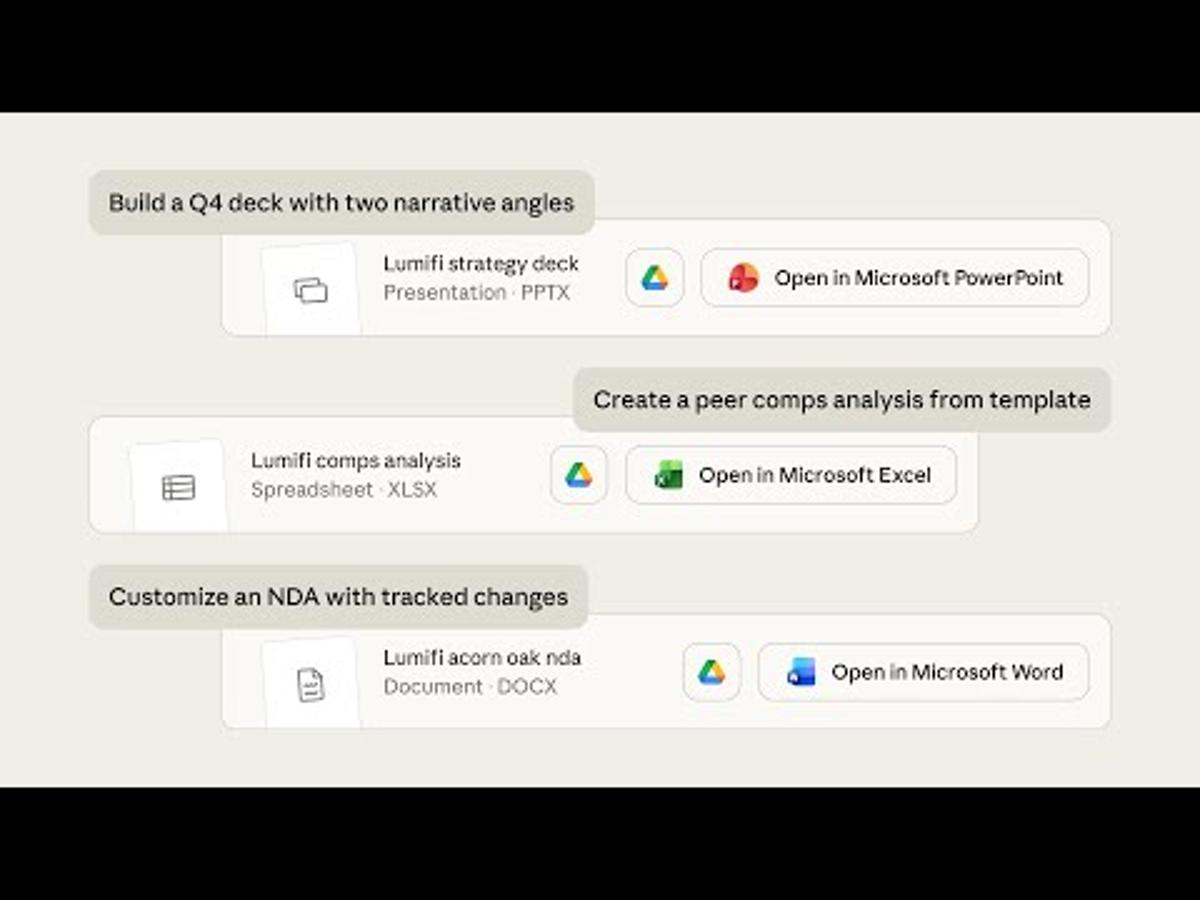Select the presentation file icon for Lumifi strategy deck
The image size is (1200, 900).
[x=310, y=288]
